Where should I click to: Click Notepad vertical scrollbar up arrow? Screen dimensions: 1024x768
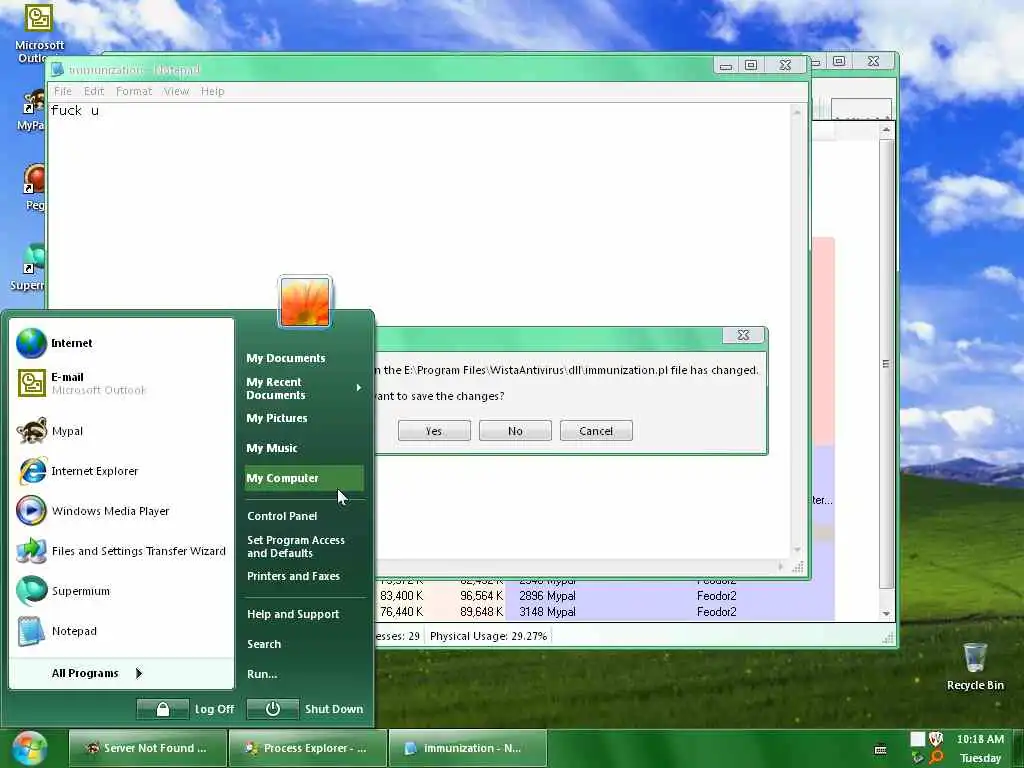[797, 112]
